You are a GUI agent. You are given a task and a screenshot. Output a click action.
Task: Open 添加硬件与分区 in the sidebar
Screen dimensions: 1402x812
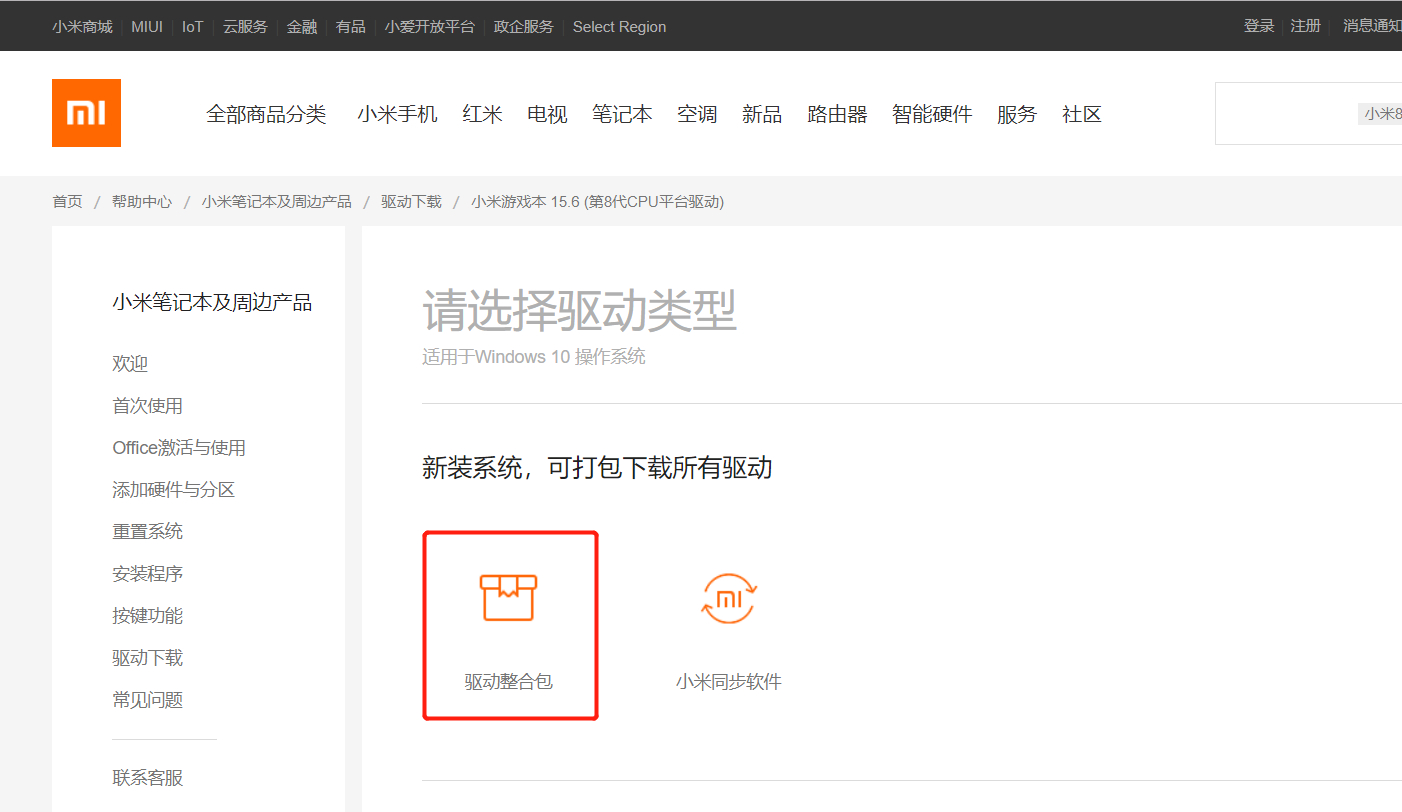(174, 490)
